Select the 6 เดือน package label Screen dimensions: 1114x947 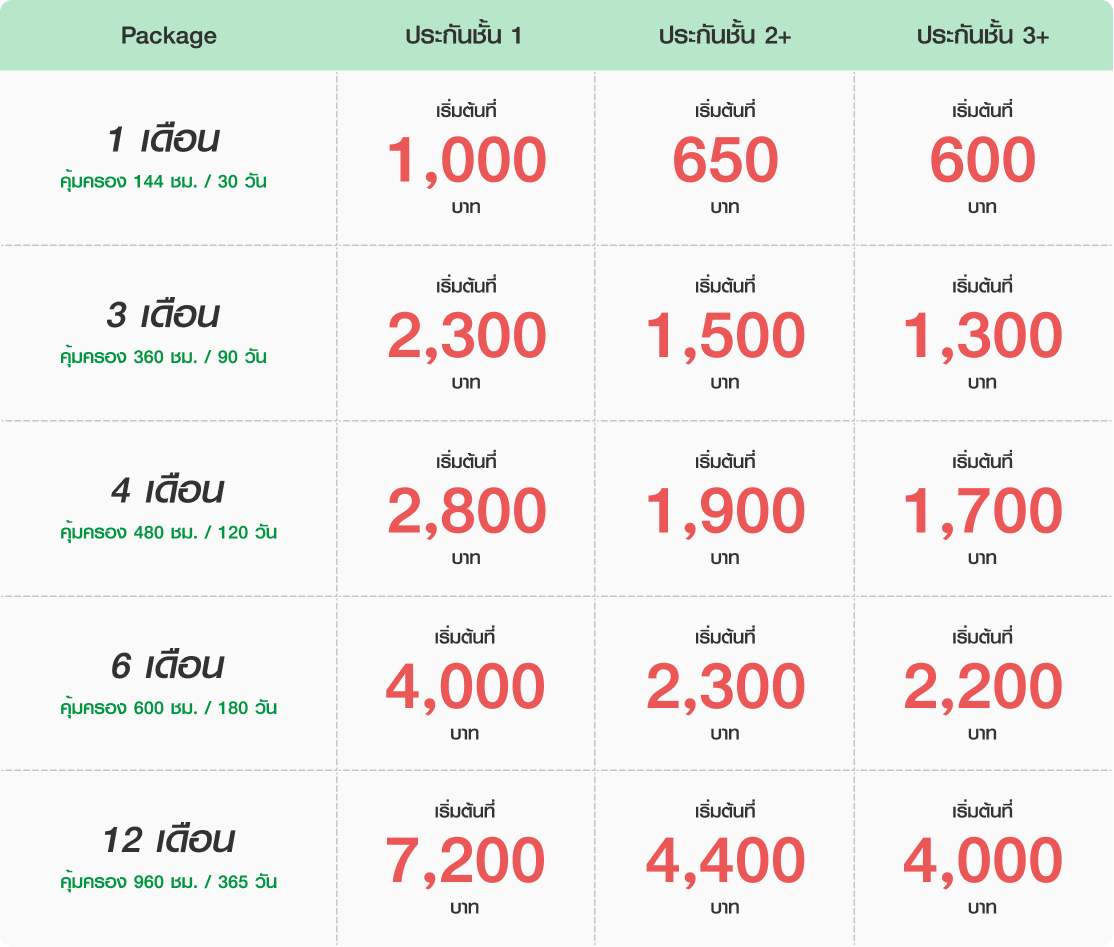[167, 666]
